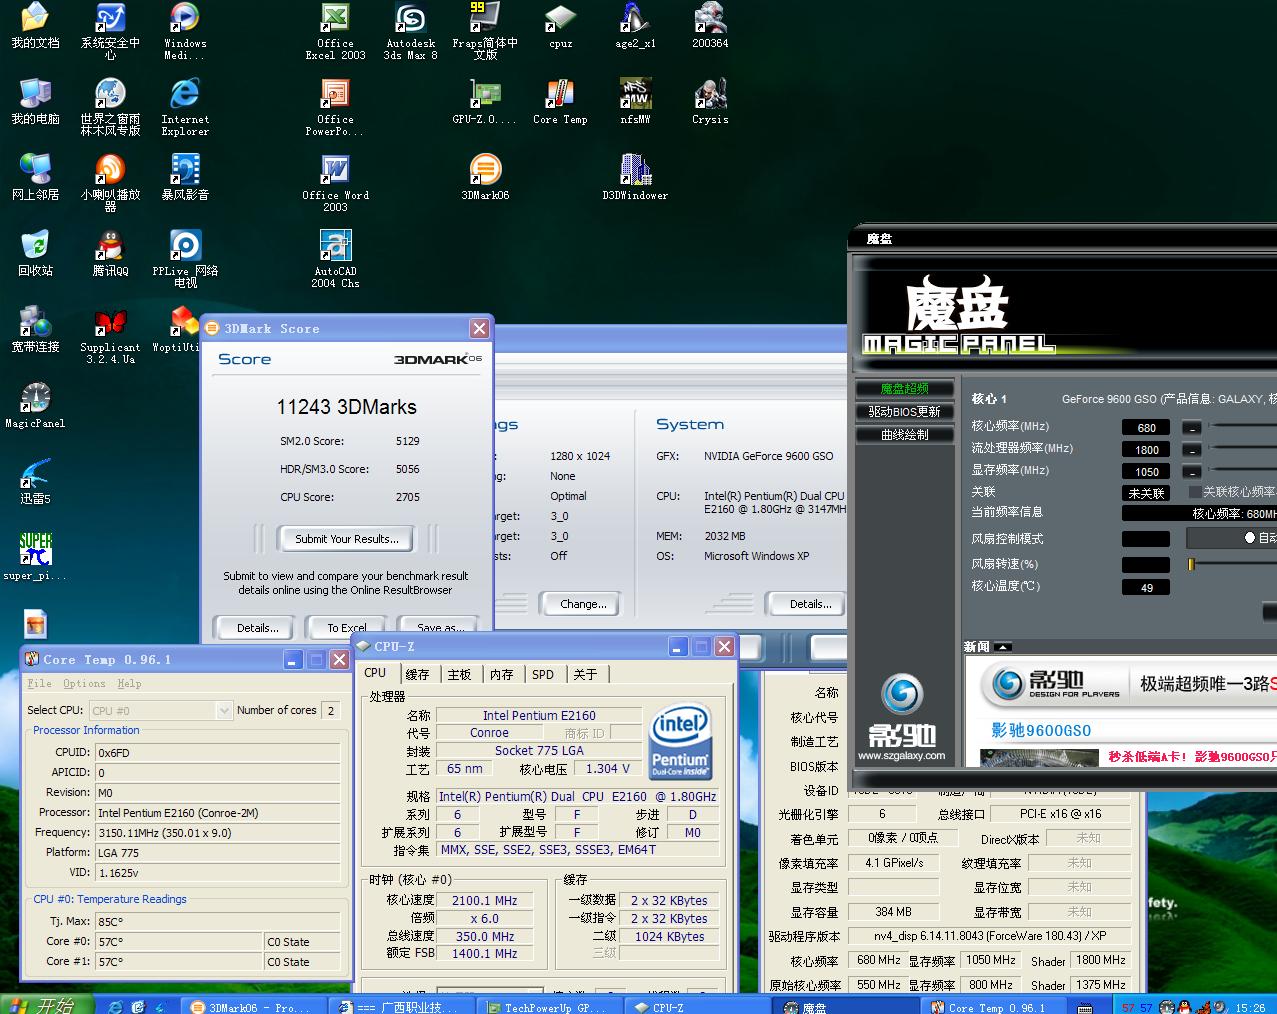Click the 风扇转速 fan speed slider handle

[1191, 565]
